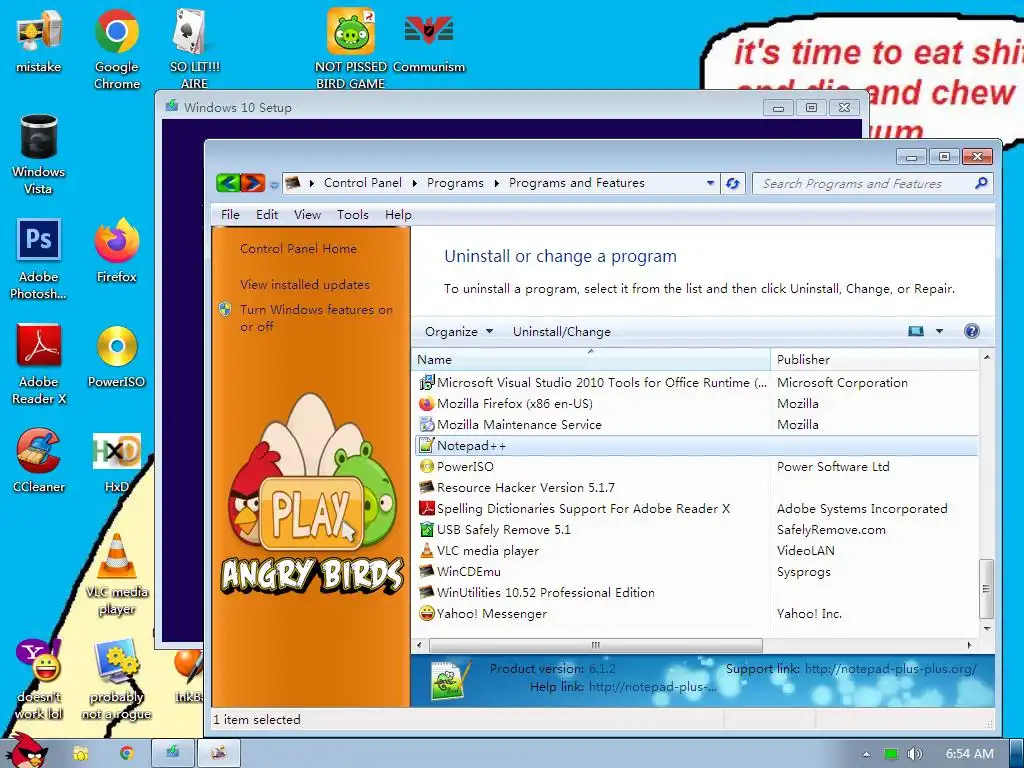Open Adobe Reader X desktop icon
Viewport: 1024px width, 768px height.
click(x=39, y=364)
